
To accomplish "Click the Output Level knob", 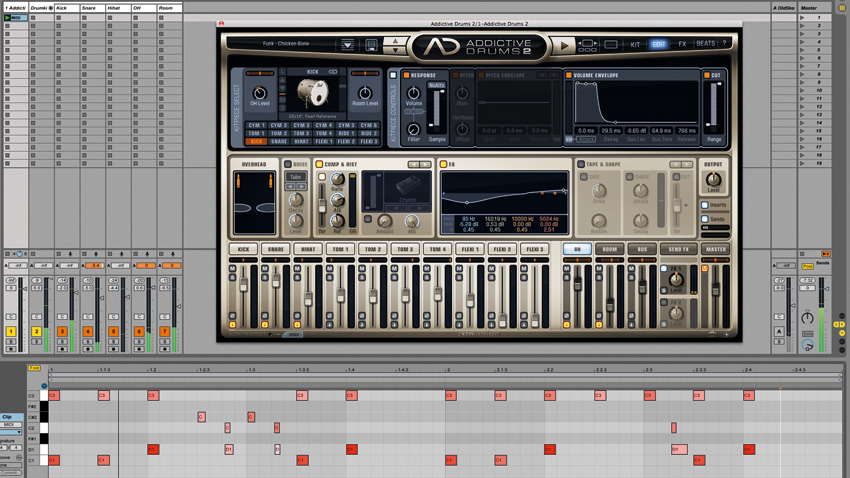I will (x=713, y=179).
